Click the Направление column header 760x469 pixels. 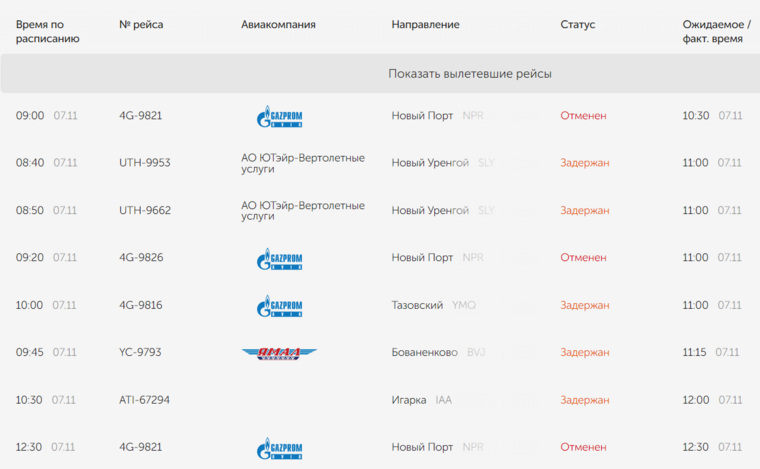point(426,25)
